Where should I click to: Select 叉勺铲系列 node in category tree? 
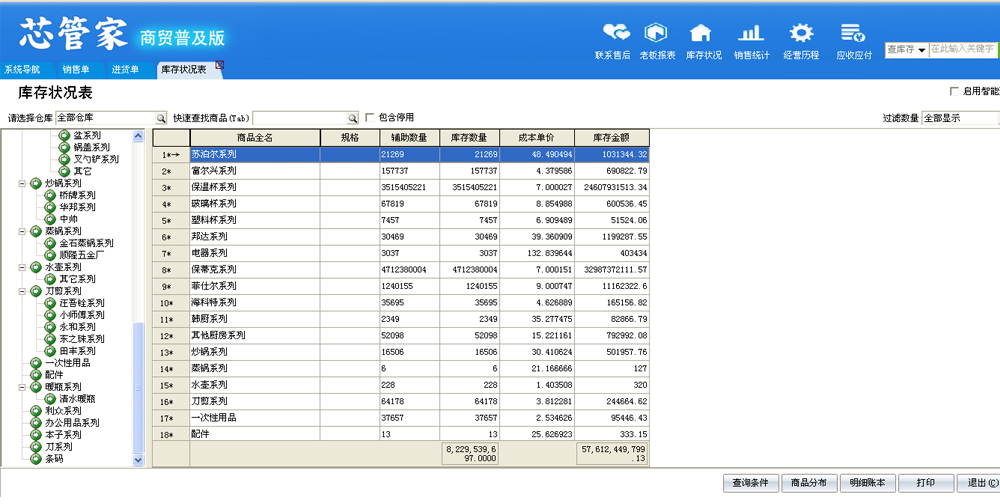point(96,159)
